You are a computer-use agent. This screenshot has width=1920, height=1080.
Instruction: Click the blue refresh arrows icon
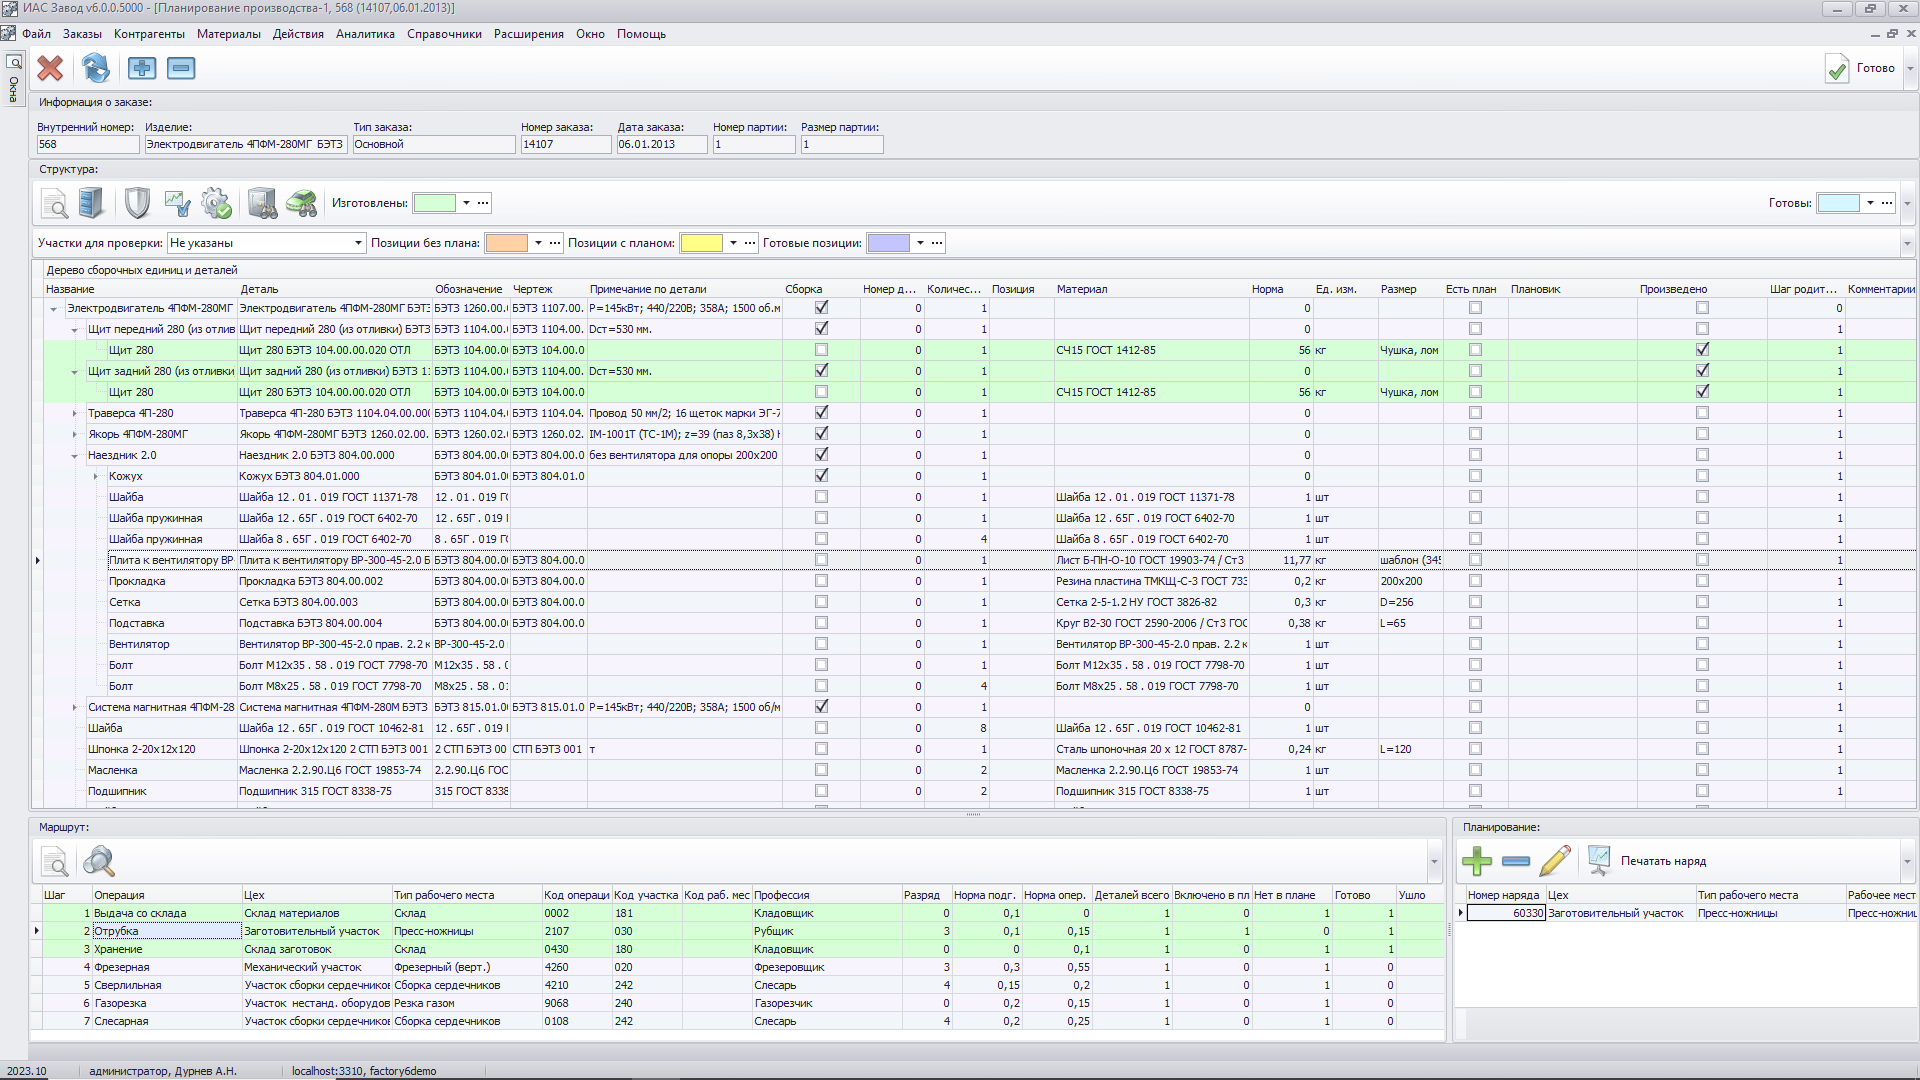click(x=96, y=68)
